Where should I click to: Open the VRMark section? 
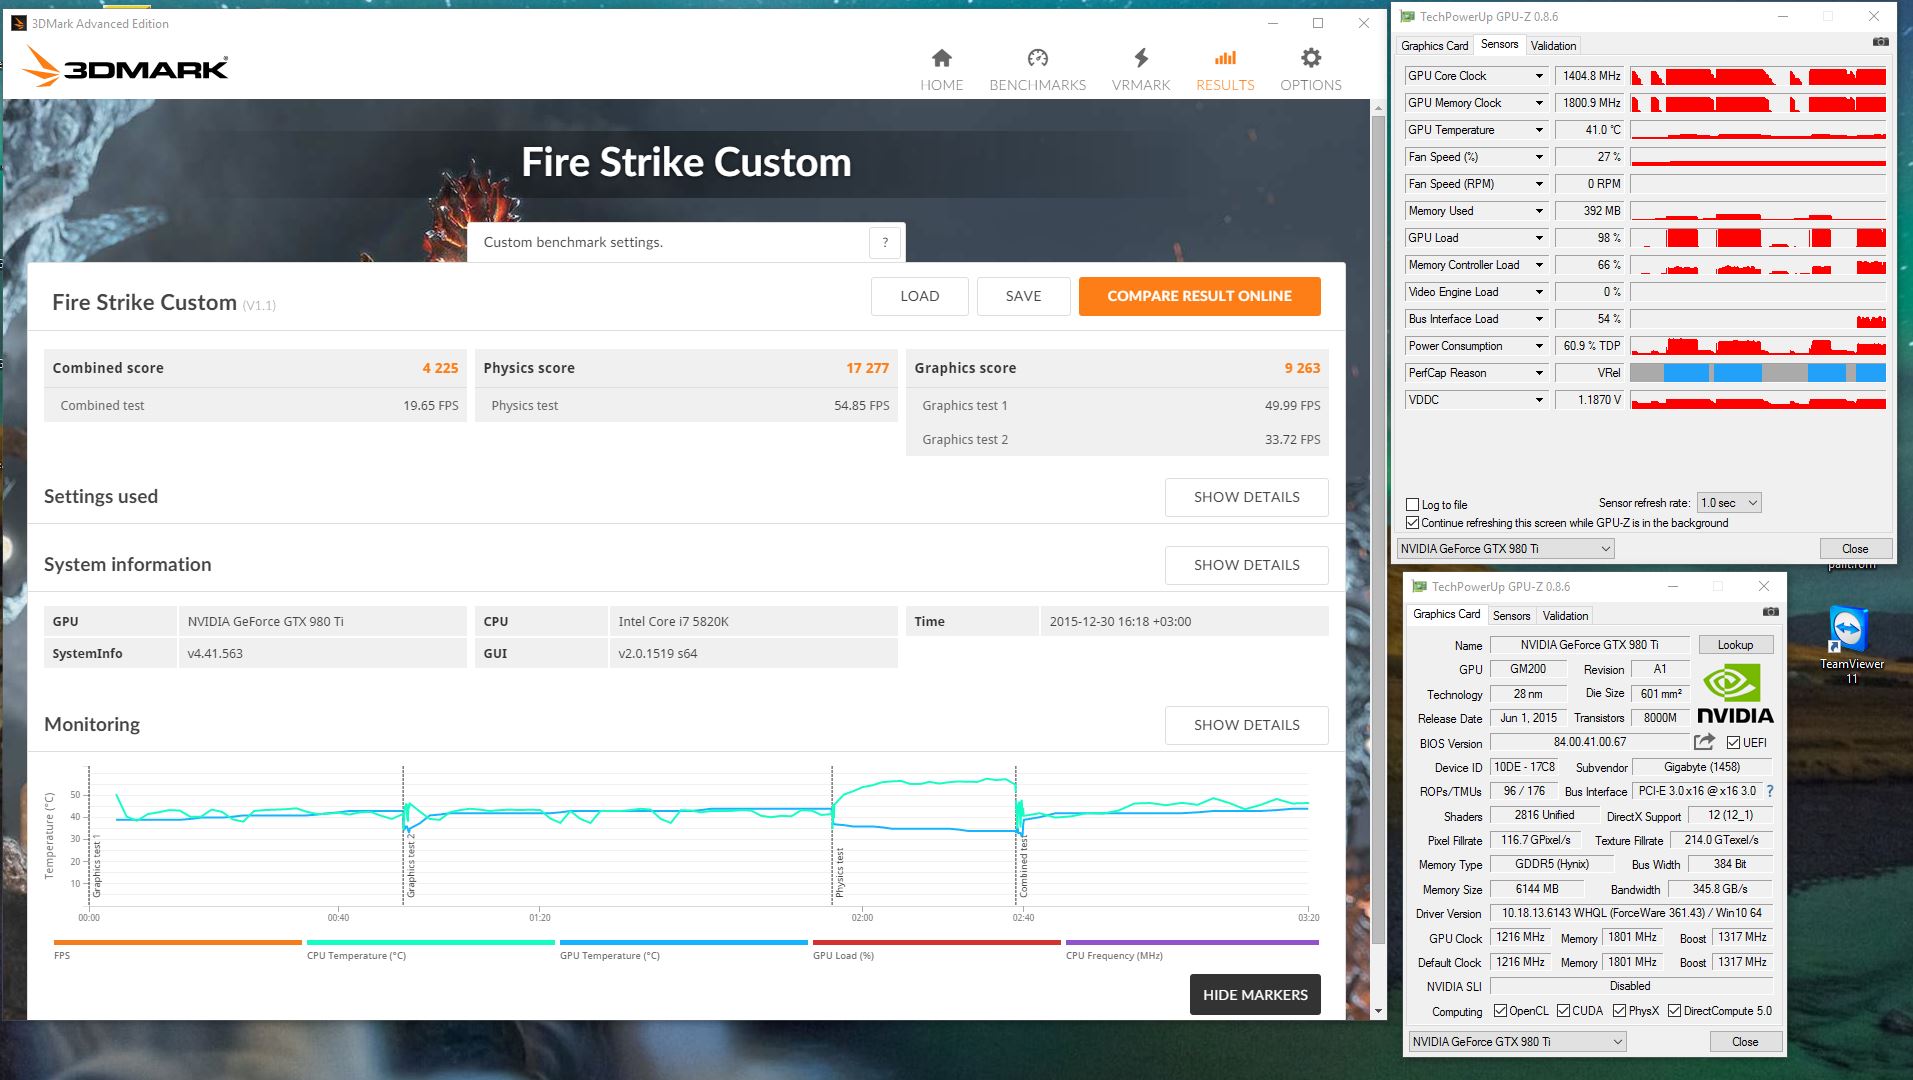point(1141,70)
